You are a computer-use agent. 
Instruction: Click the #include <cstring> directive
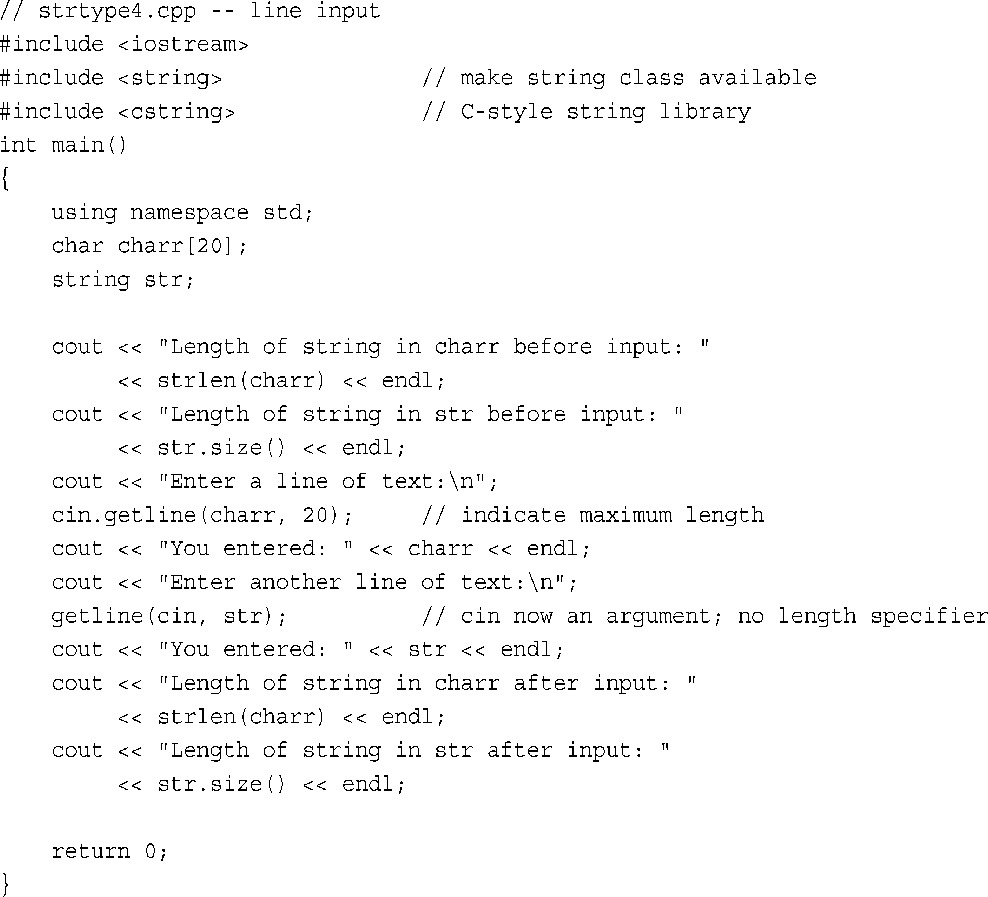[x=117, y=112]
